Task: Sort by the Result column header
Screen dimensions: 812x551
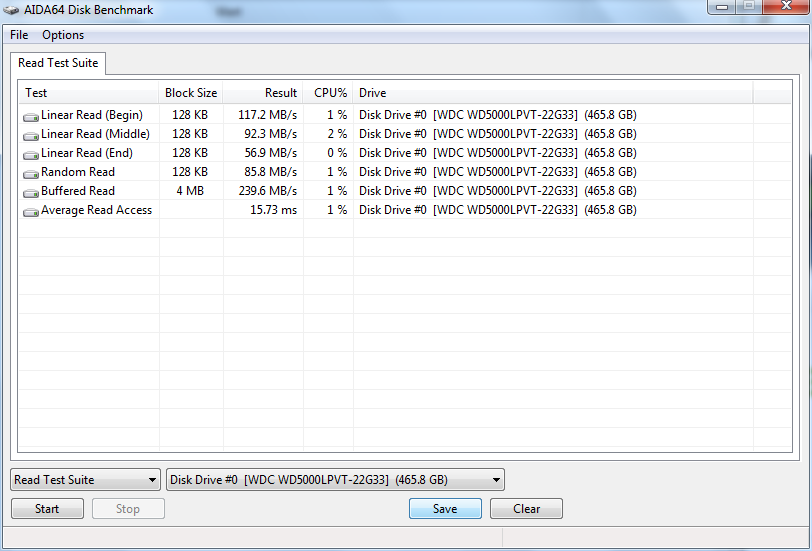Action: click(x=263, y=93)
